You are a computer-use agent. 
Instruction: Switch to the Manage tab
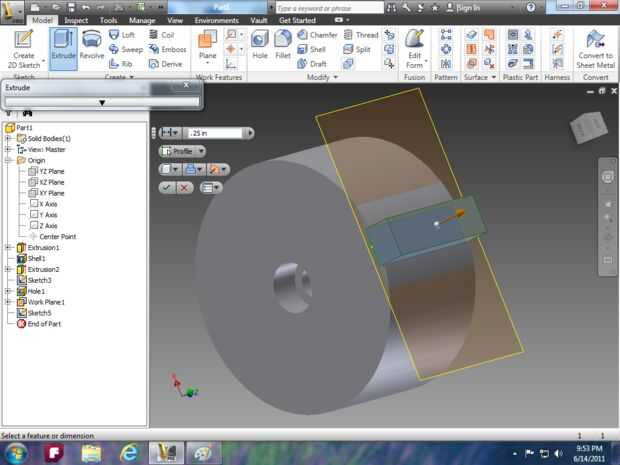[x=142, y=20]
